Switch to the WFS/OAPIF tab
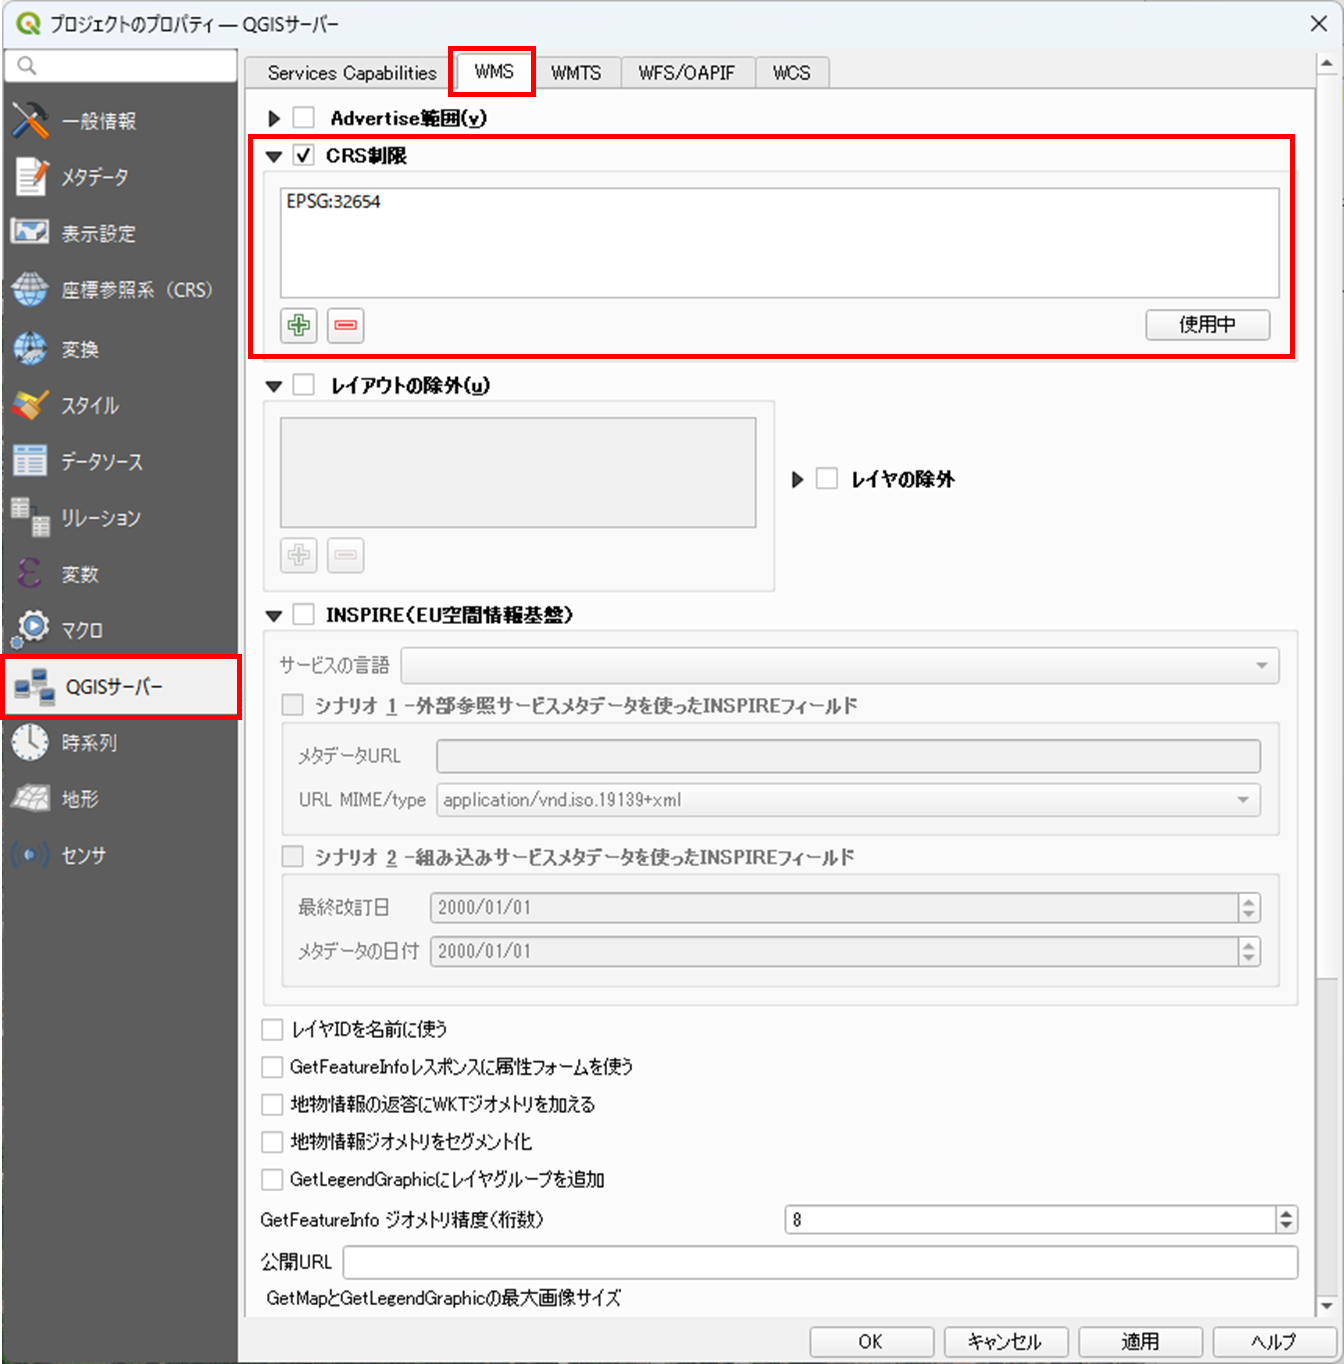This screenshot has width=1344, height=1364. point(687,71)
